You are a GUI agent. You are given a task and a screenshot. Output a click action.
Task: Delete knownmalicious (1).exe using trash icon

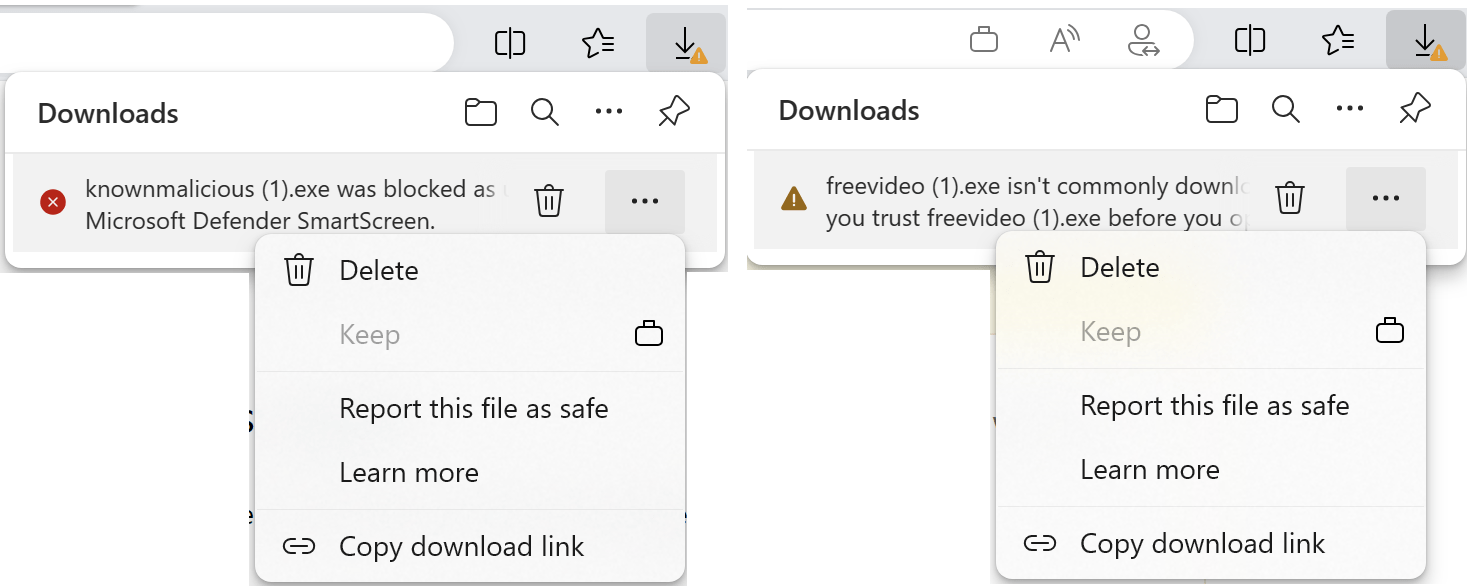click(548, 201)
